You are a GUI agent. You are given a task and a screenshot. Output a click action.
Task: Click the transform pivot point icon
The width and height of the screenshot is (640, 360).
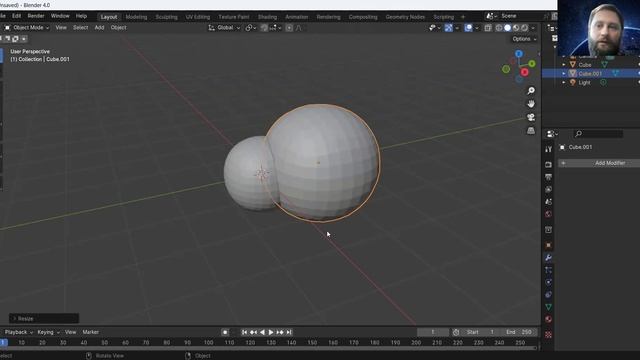250,28
